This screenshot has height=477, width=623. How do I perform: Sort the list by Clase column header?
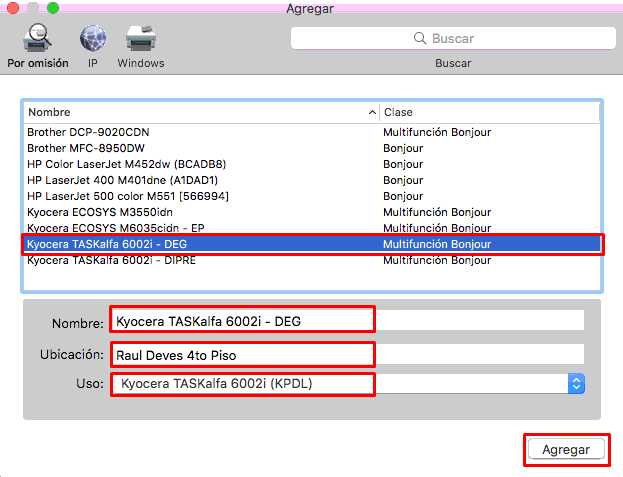489,112
